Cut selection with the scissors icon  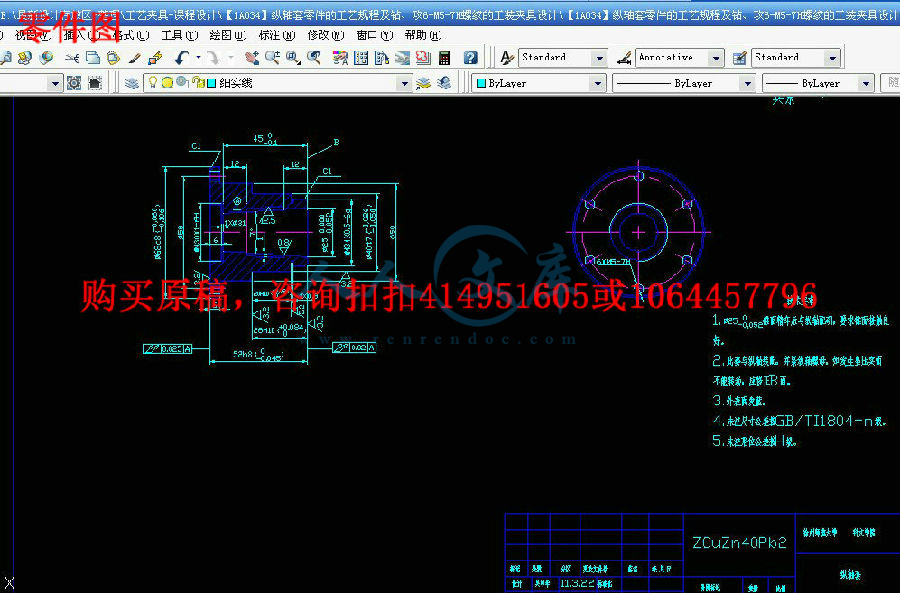coord(72,57)
